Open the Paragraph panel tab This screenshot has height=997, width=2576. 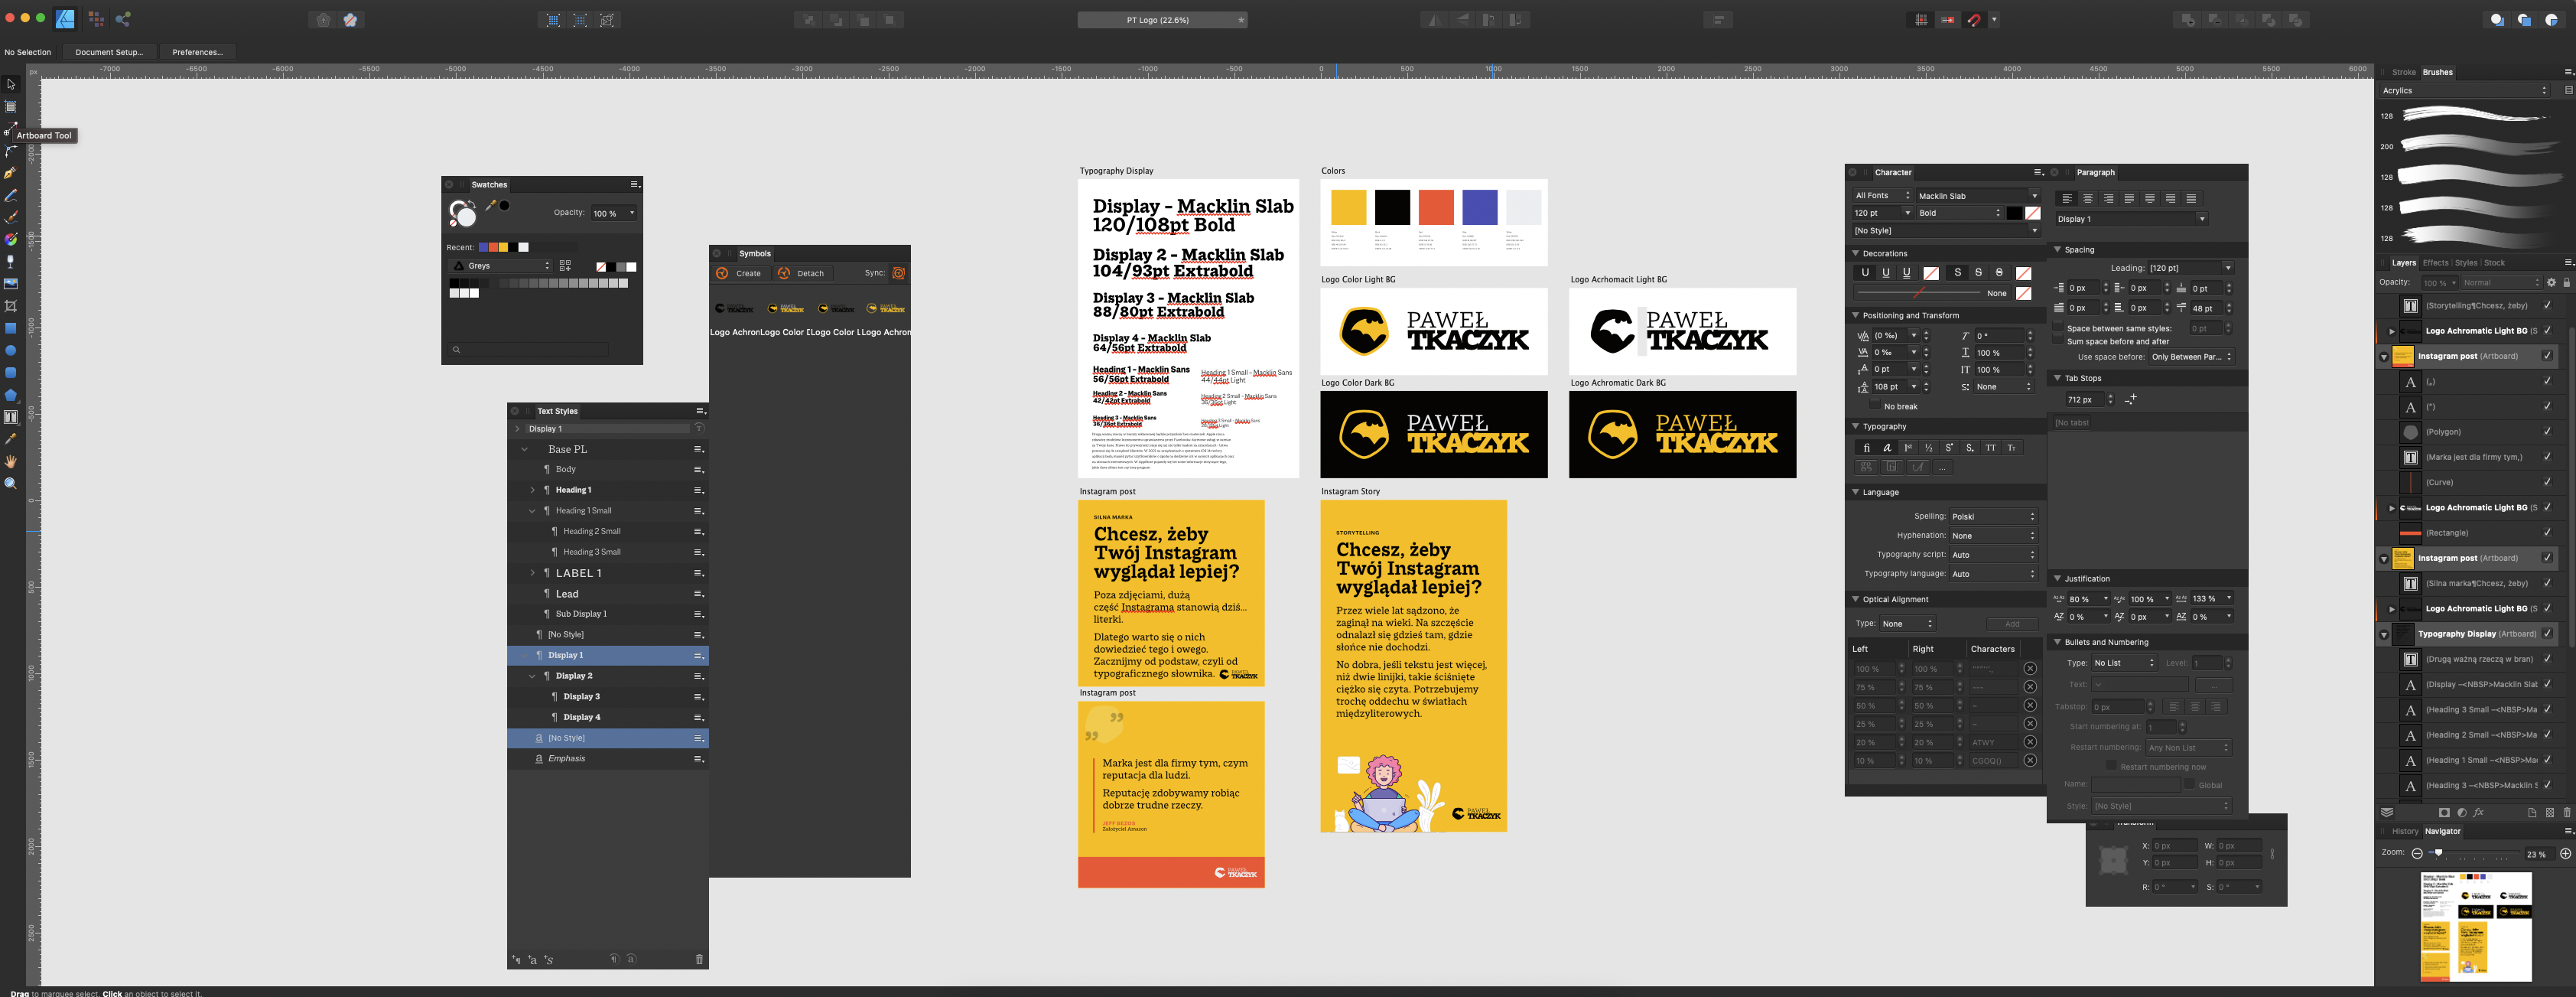pos(2095,172)
